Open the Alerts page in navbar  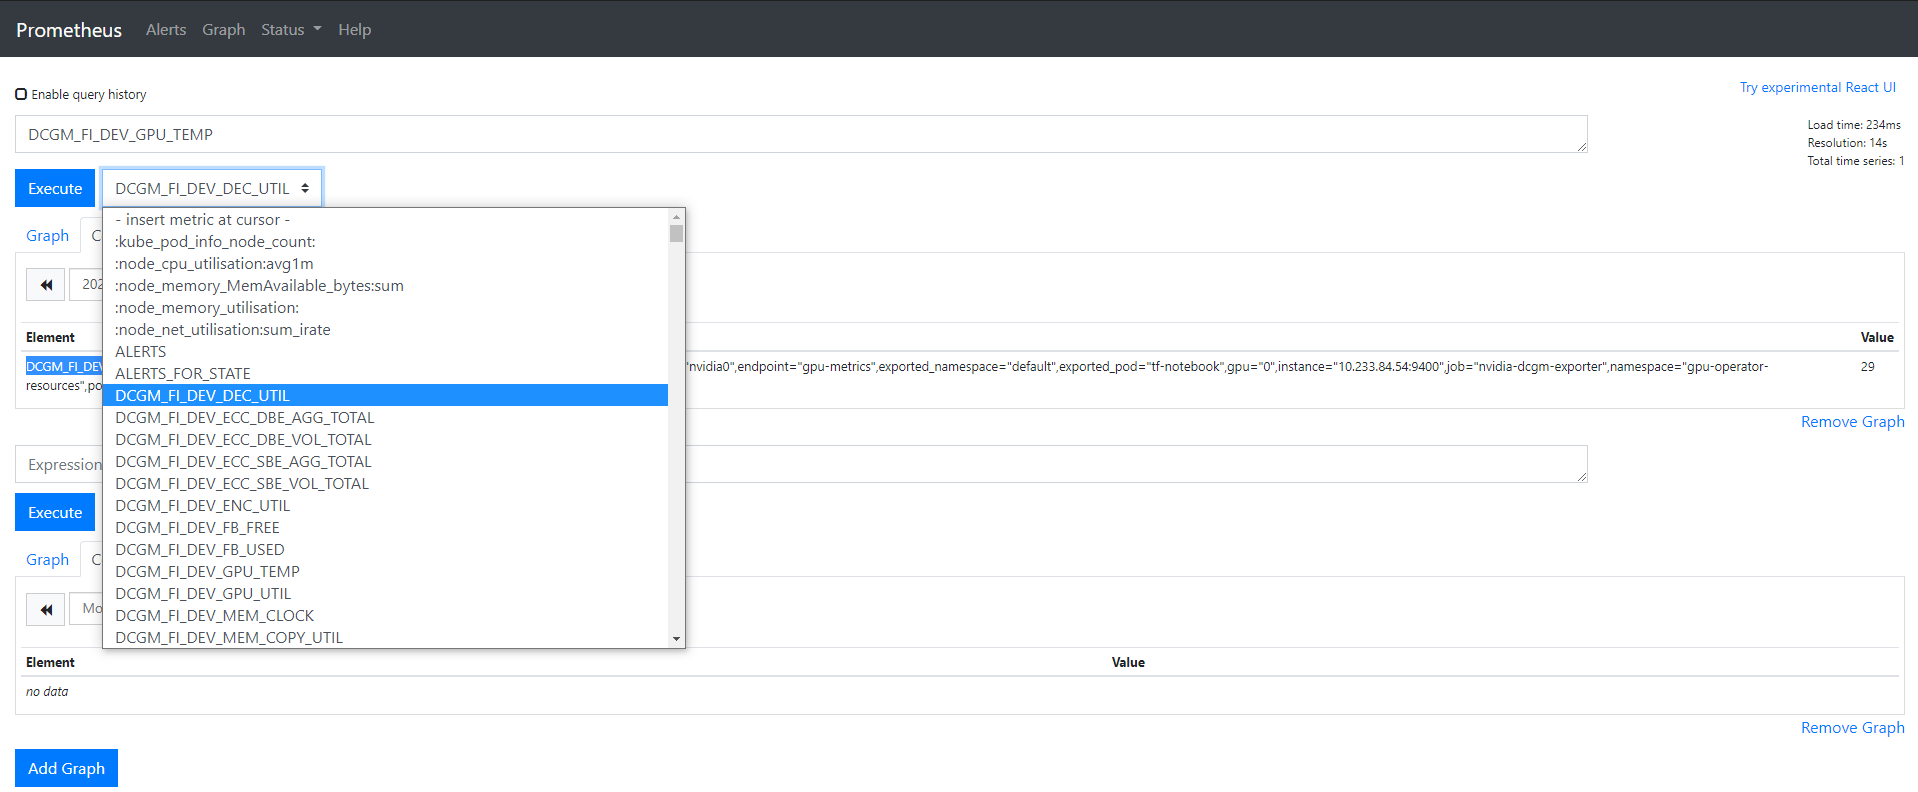166,29
